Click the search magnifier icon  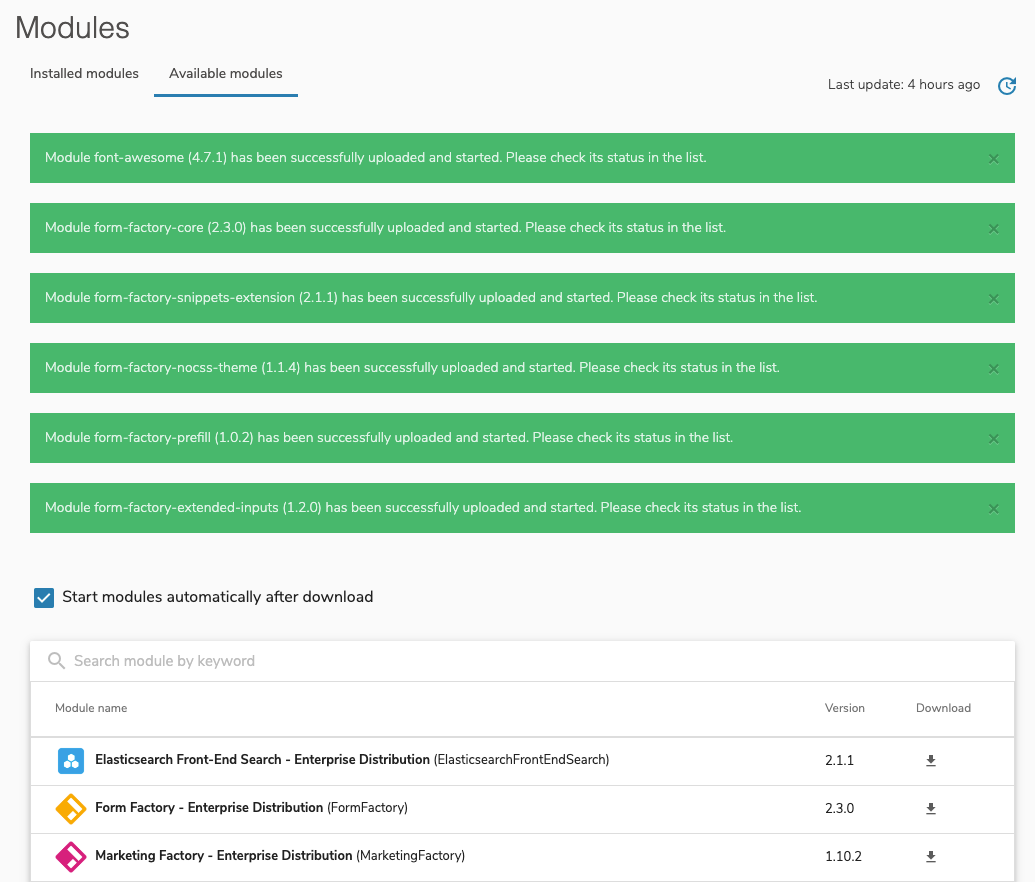[x=56, y=660]
